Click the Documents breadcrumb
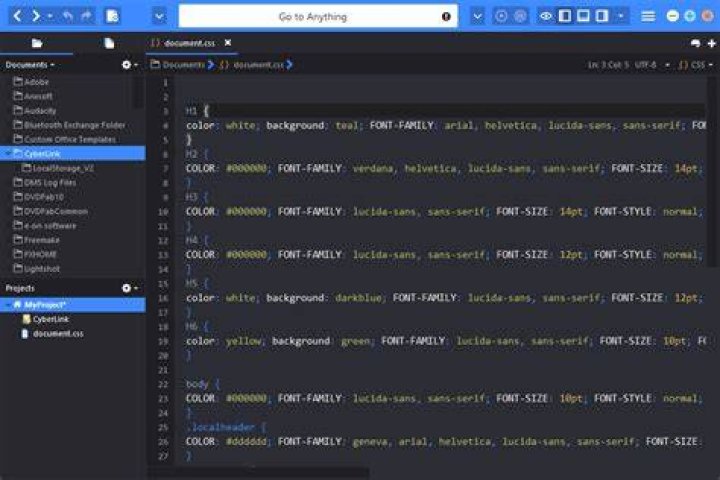 pyautogui.click(x=178, y=65)
